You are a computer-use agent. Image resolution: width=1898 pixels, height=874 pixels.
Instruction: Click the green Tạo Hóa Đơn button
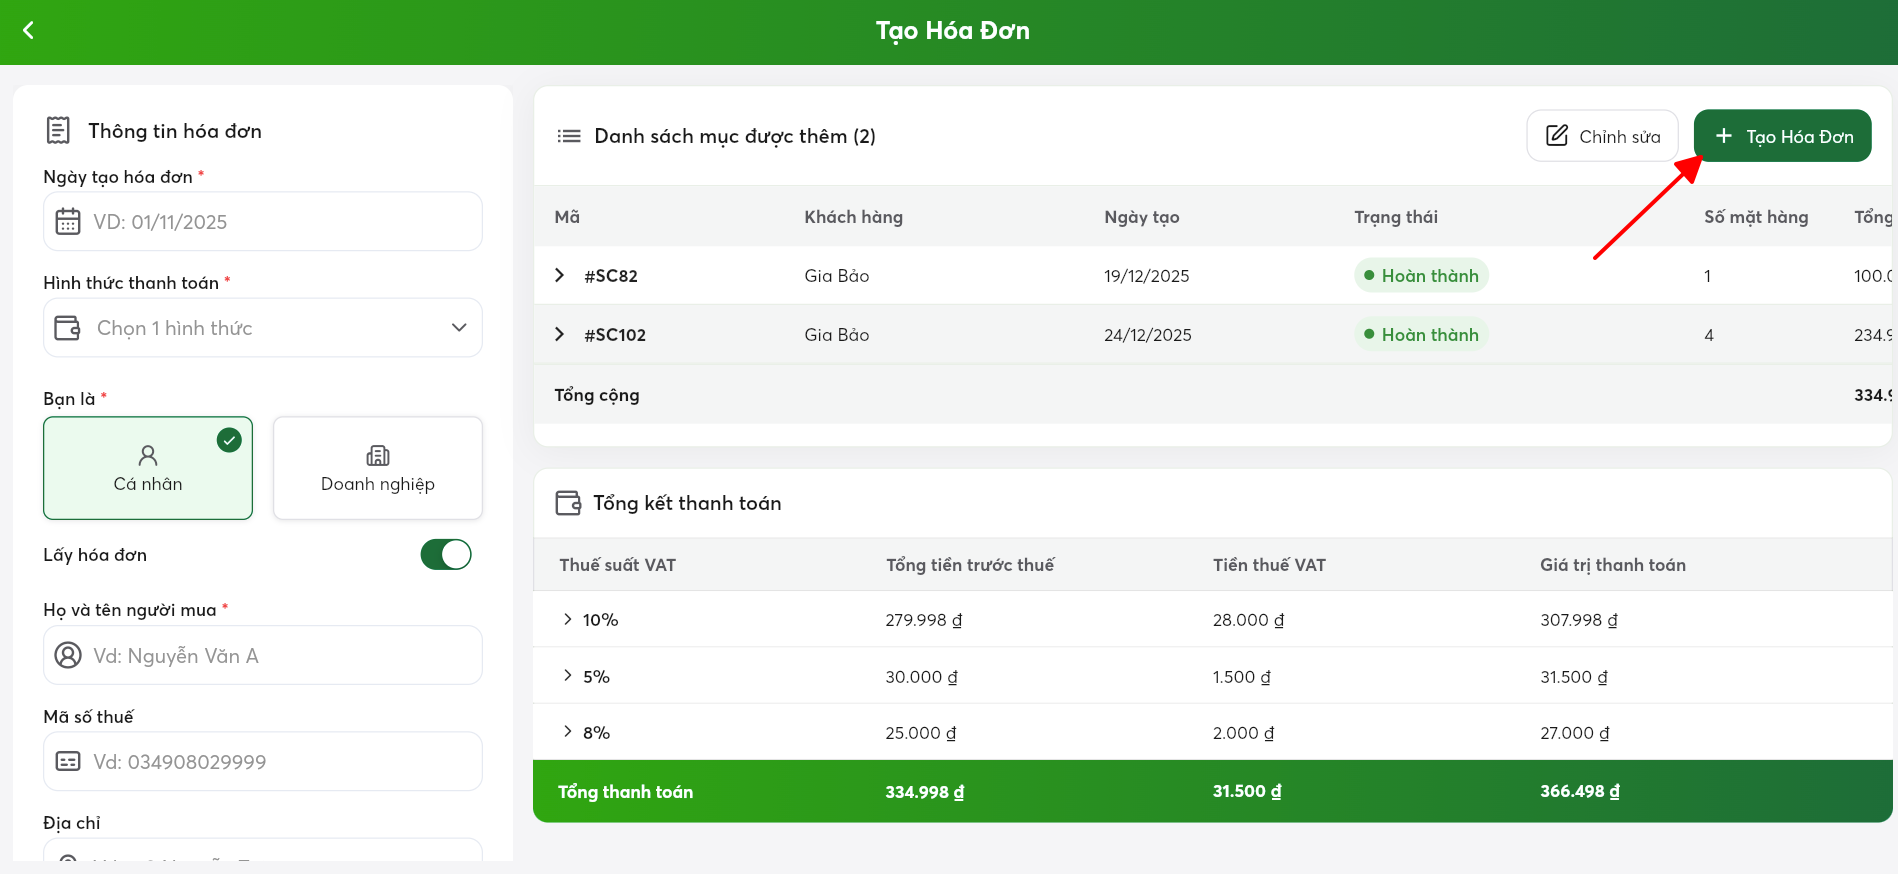1782,136
